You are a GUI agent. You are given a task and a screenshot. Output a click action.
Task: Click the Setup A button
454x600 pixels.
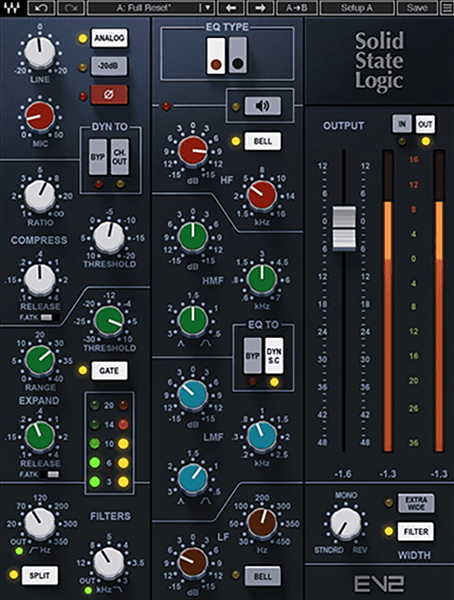pyautogui.click(x=357, y=8)
